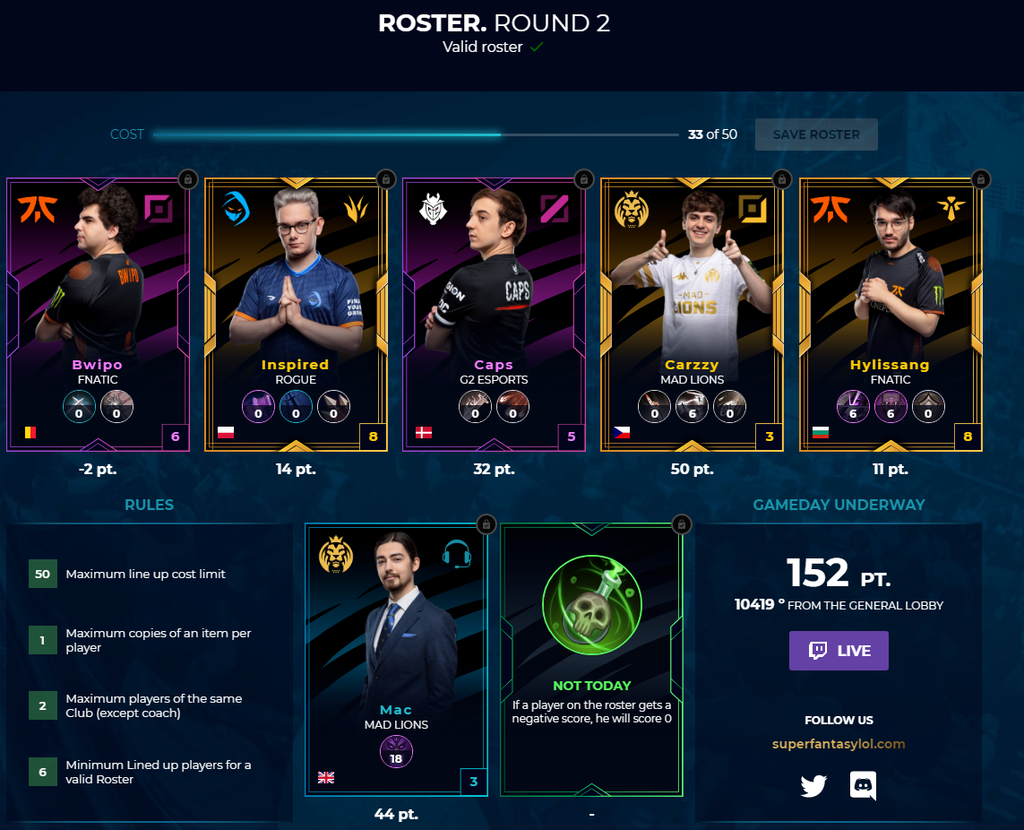Click the MAD Lions logo on Carzzy's card
Screen dimensions: 1024x830
[x=631, y=209]
